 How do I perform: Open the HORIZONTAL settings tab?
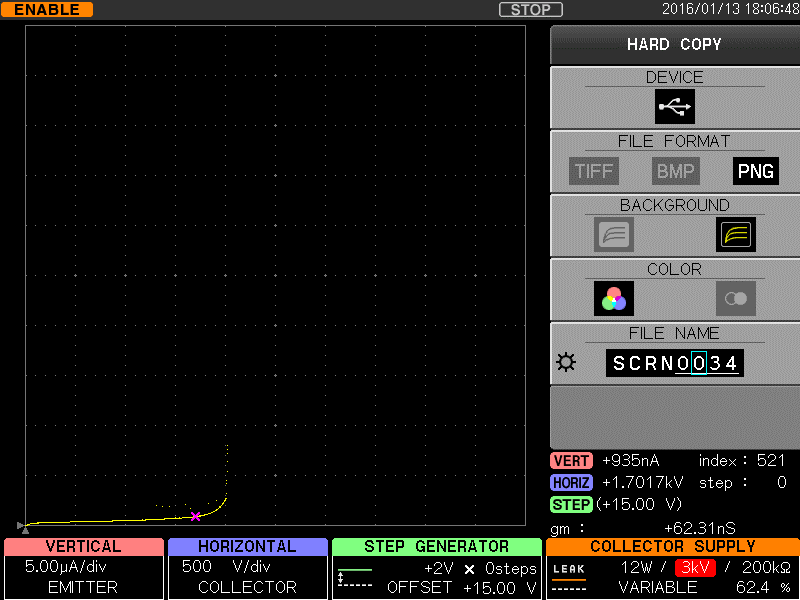pyautogui.click(x=247, y=546)
